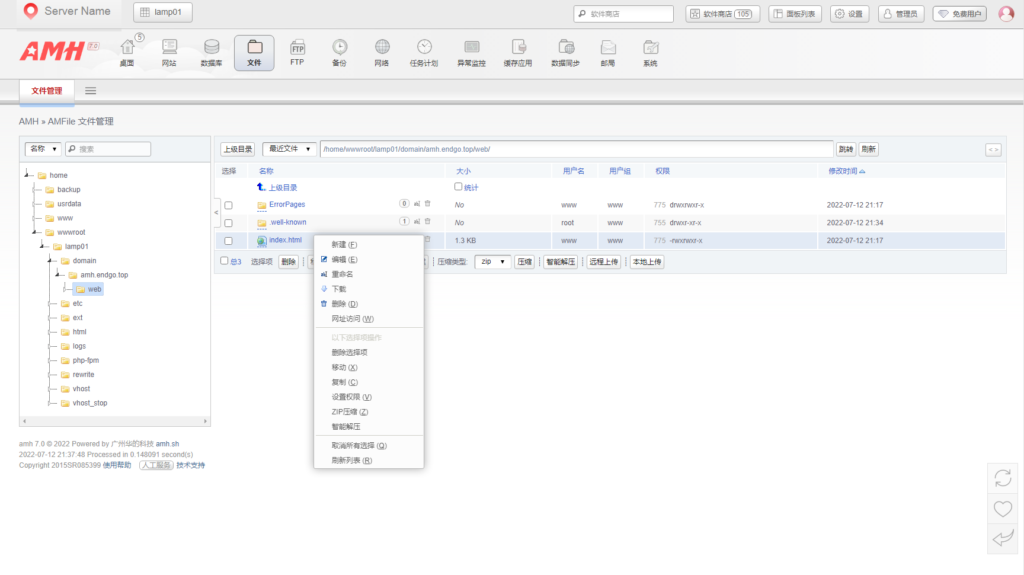Open the 缓存应用 (cache apps) icon
This screenshot has width=1024, height=575.
(518, 52)
